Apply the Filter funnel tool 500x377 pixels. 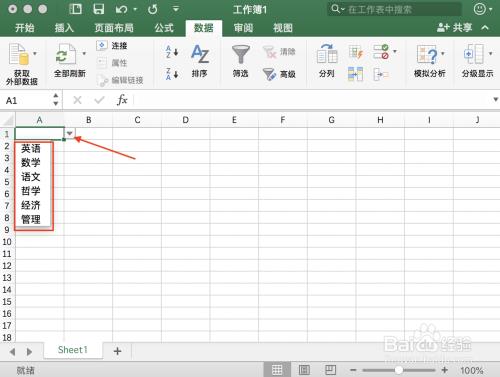tap(241, 54)
